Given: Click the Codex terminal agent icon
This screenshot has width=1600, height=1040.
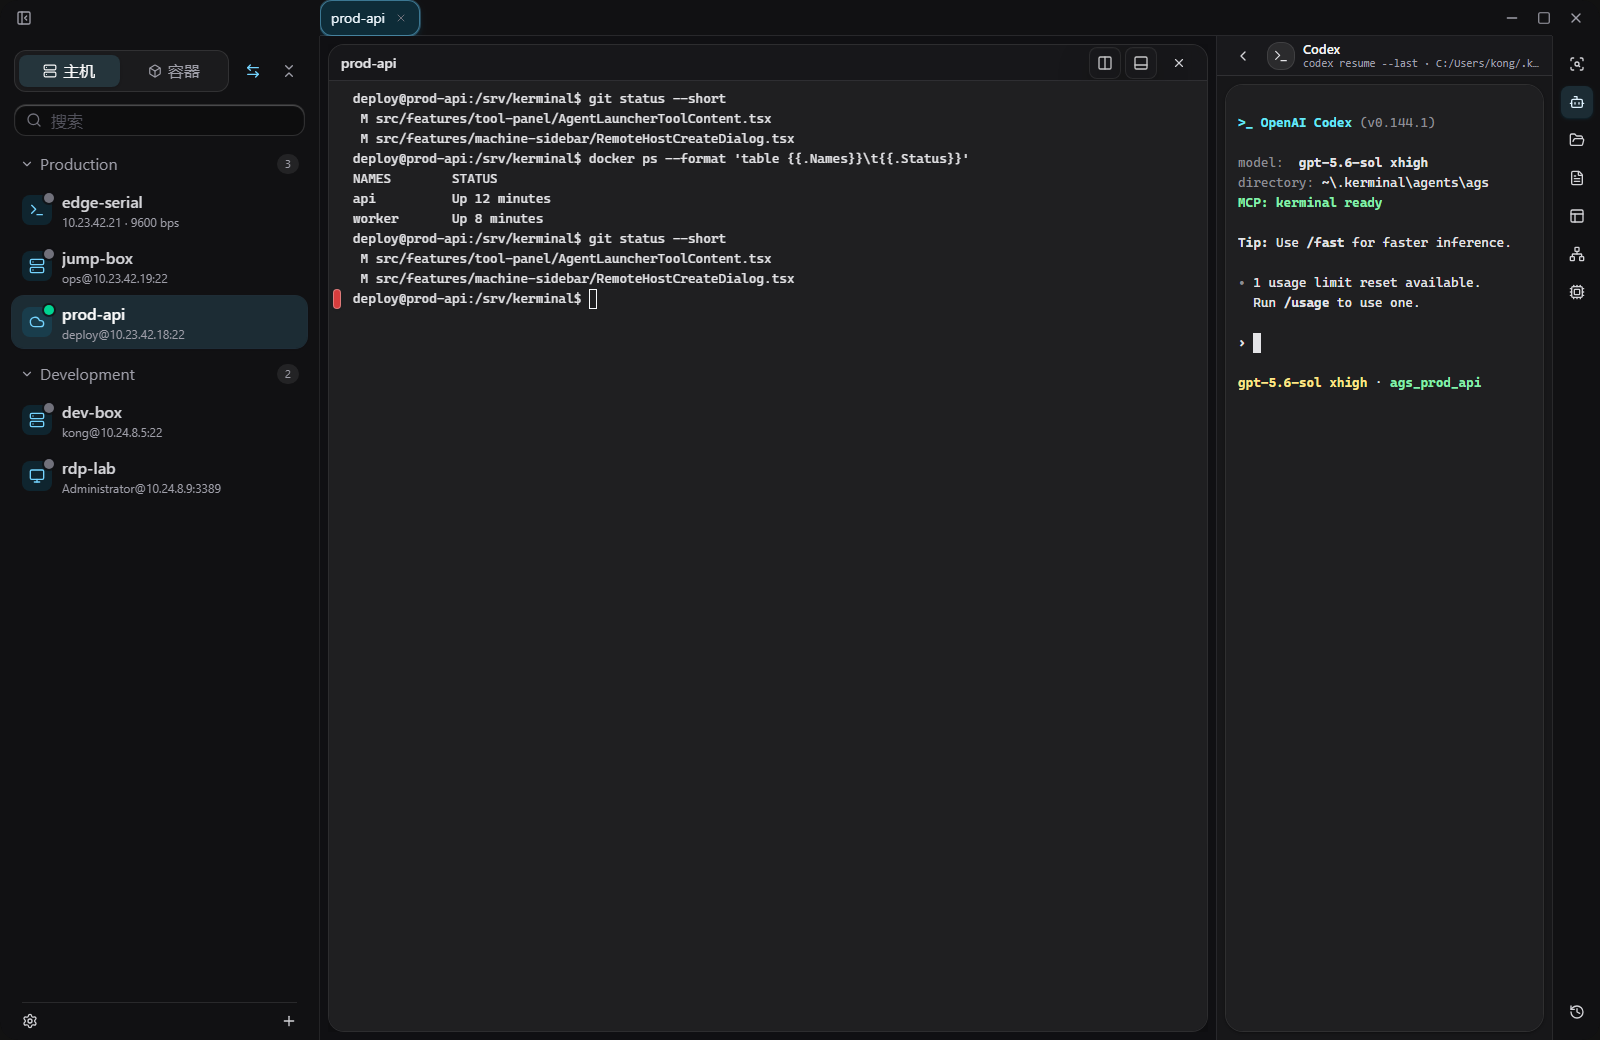Looking at the screenshot, I should (x=1280, y=56).
